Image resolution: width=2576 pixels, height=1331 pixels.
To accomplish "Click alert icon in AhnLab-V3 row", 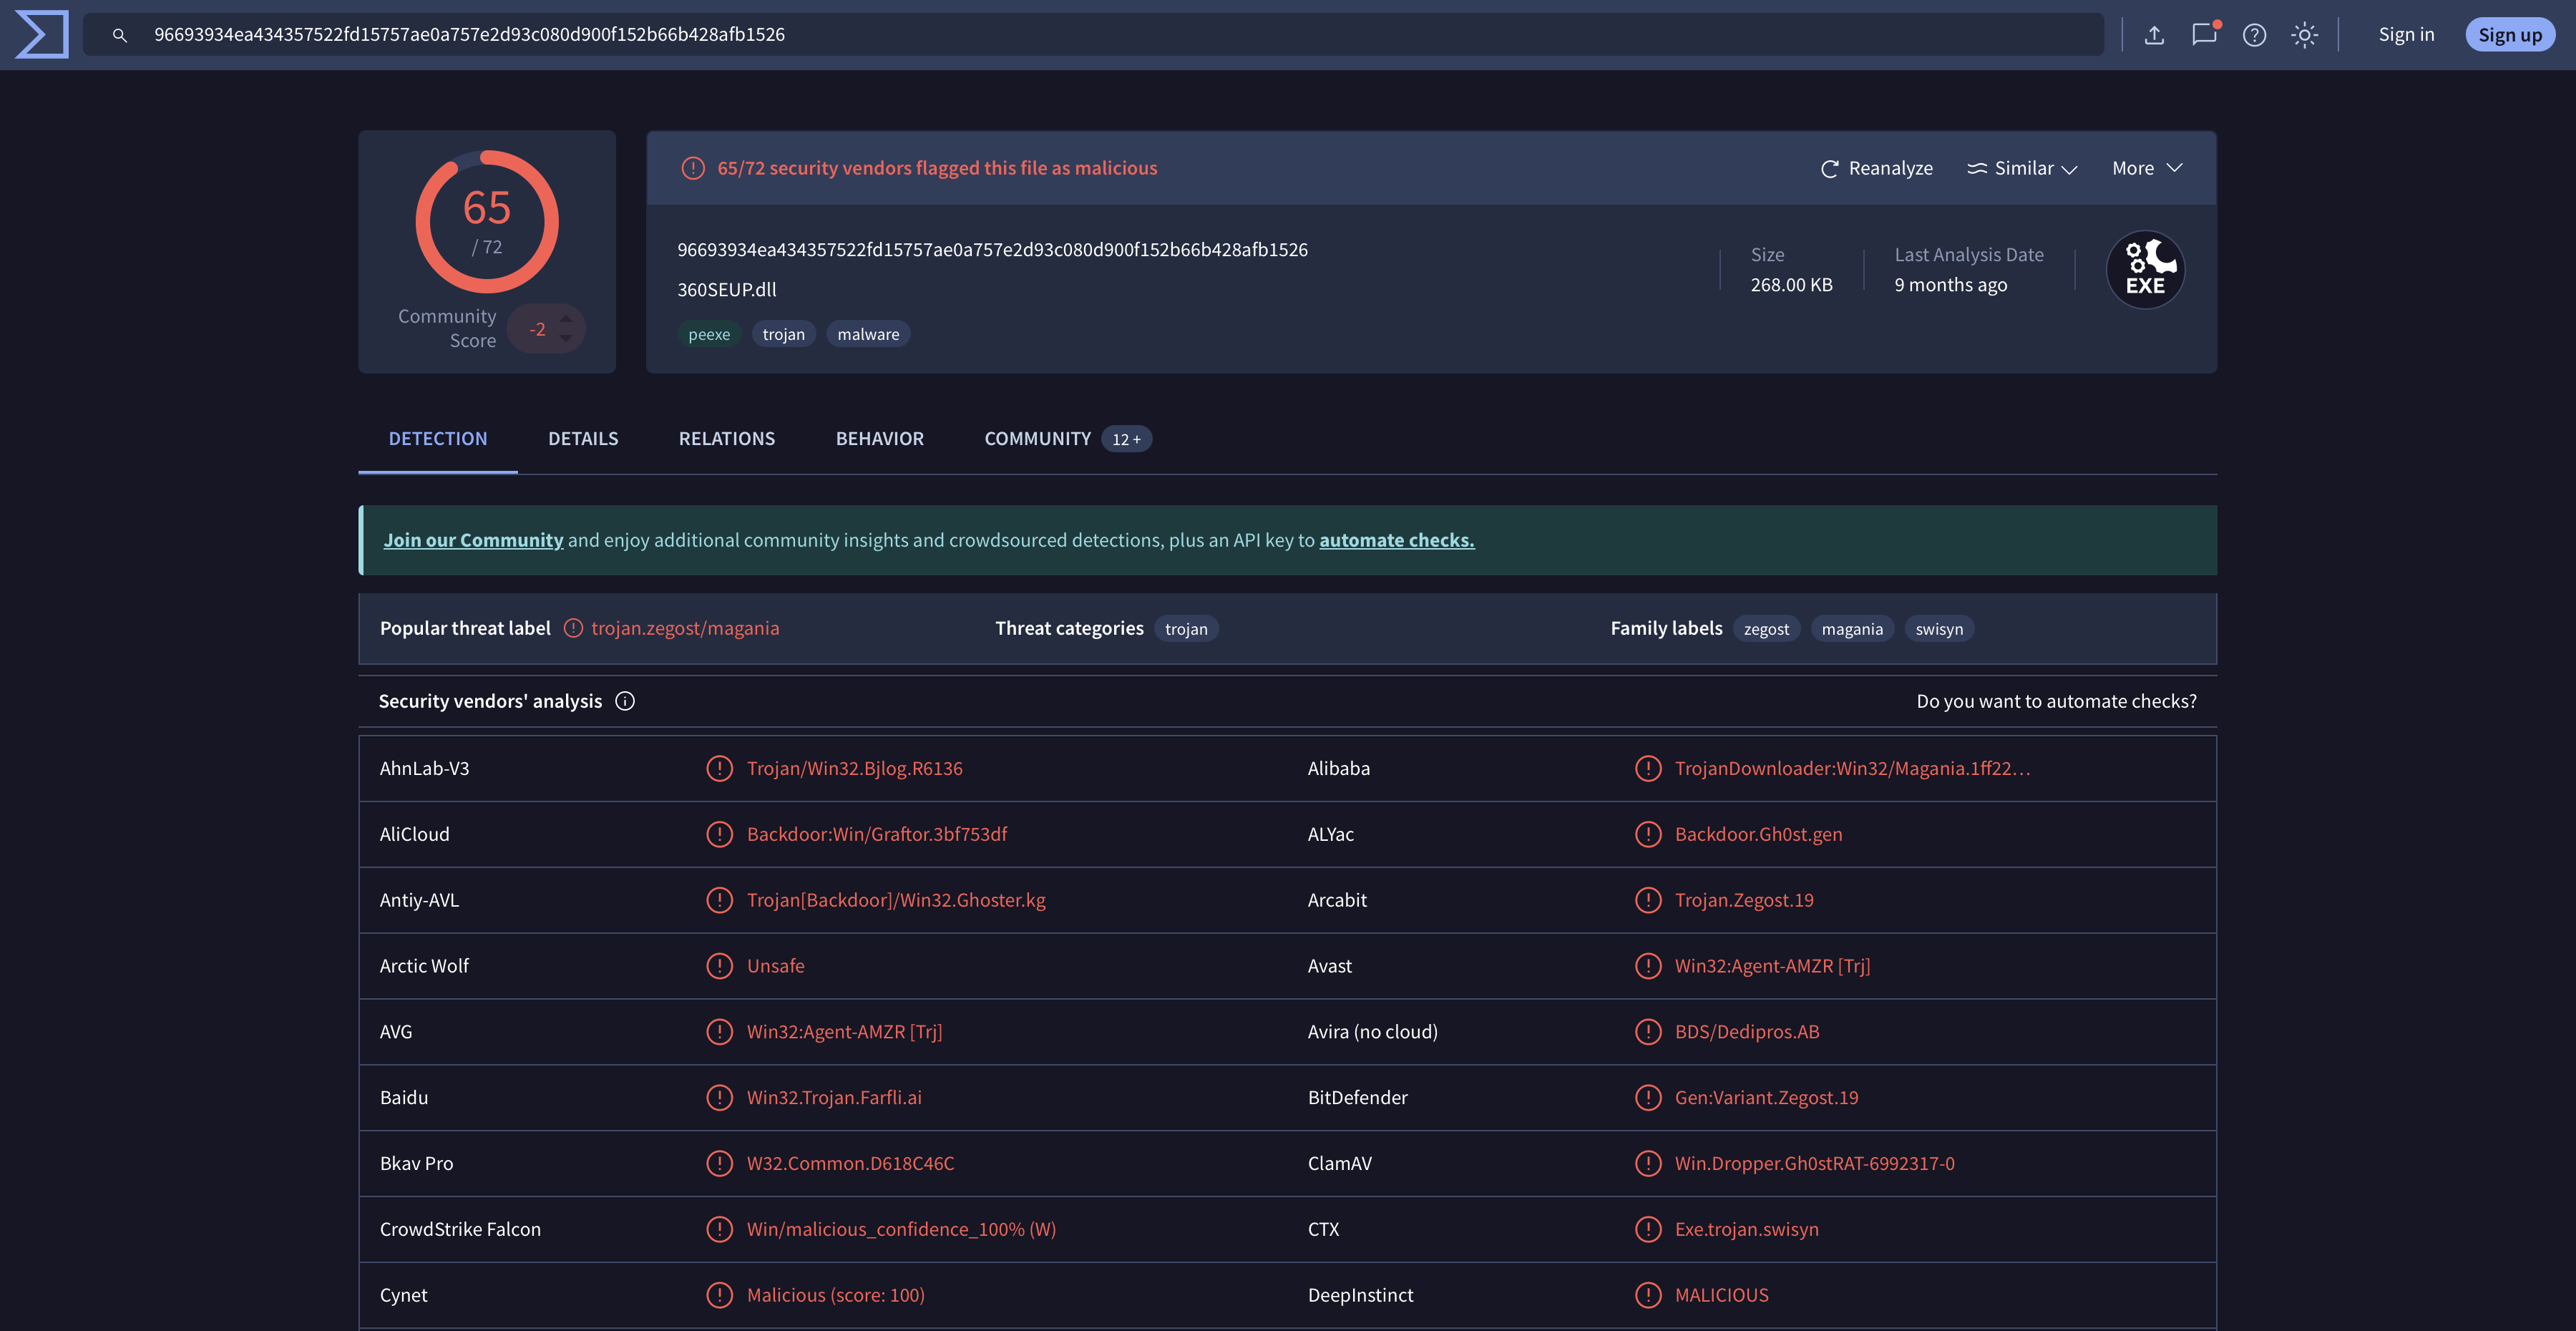I will pos(719,768).
